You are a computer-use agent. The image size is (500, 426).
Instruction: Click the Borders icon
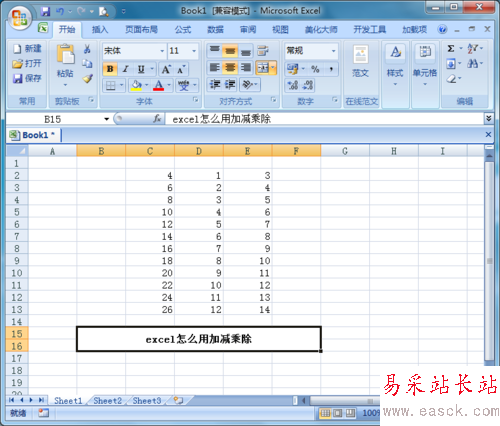click(110, 86)
